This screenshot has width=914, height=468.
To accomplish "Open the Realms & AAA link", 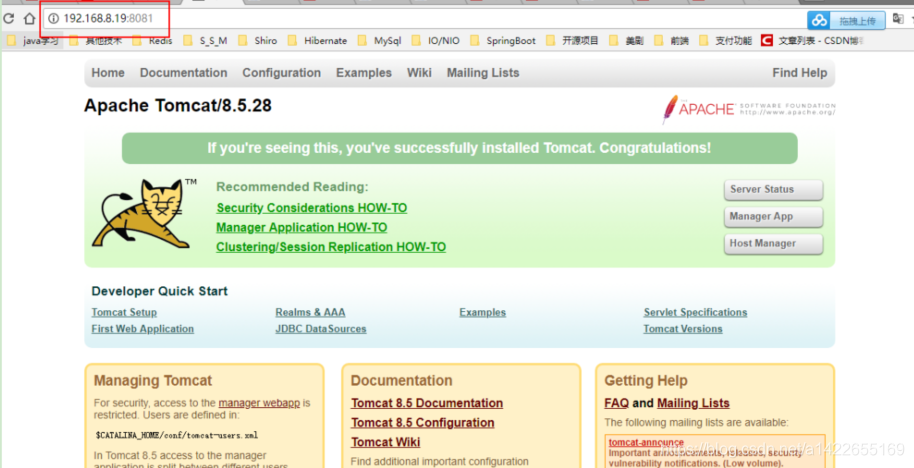I will pyautogui.click(x=310, y=312).
